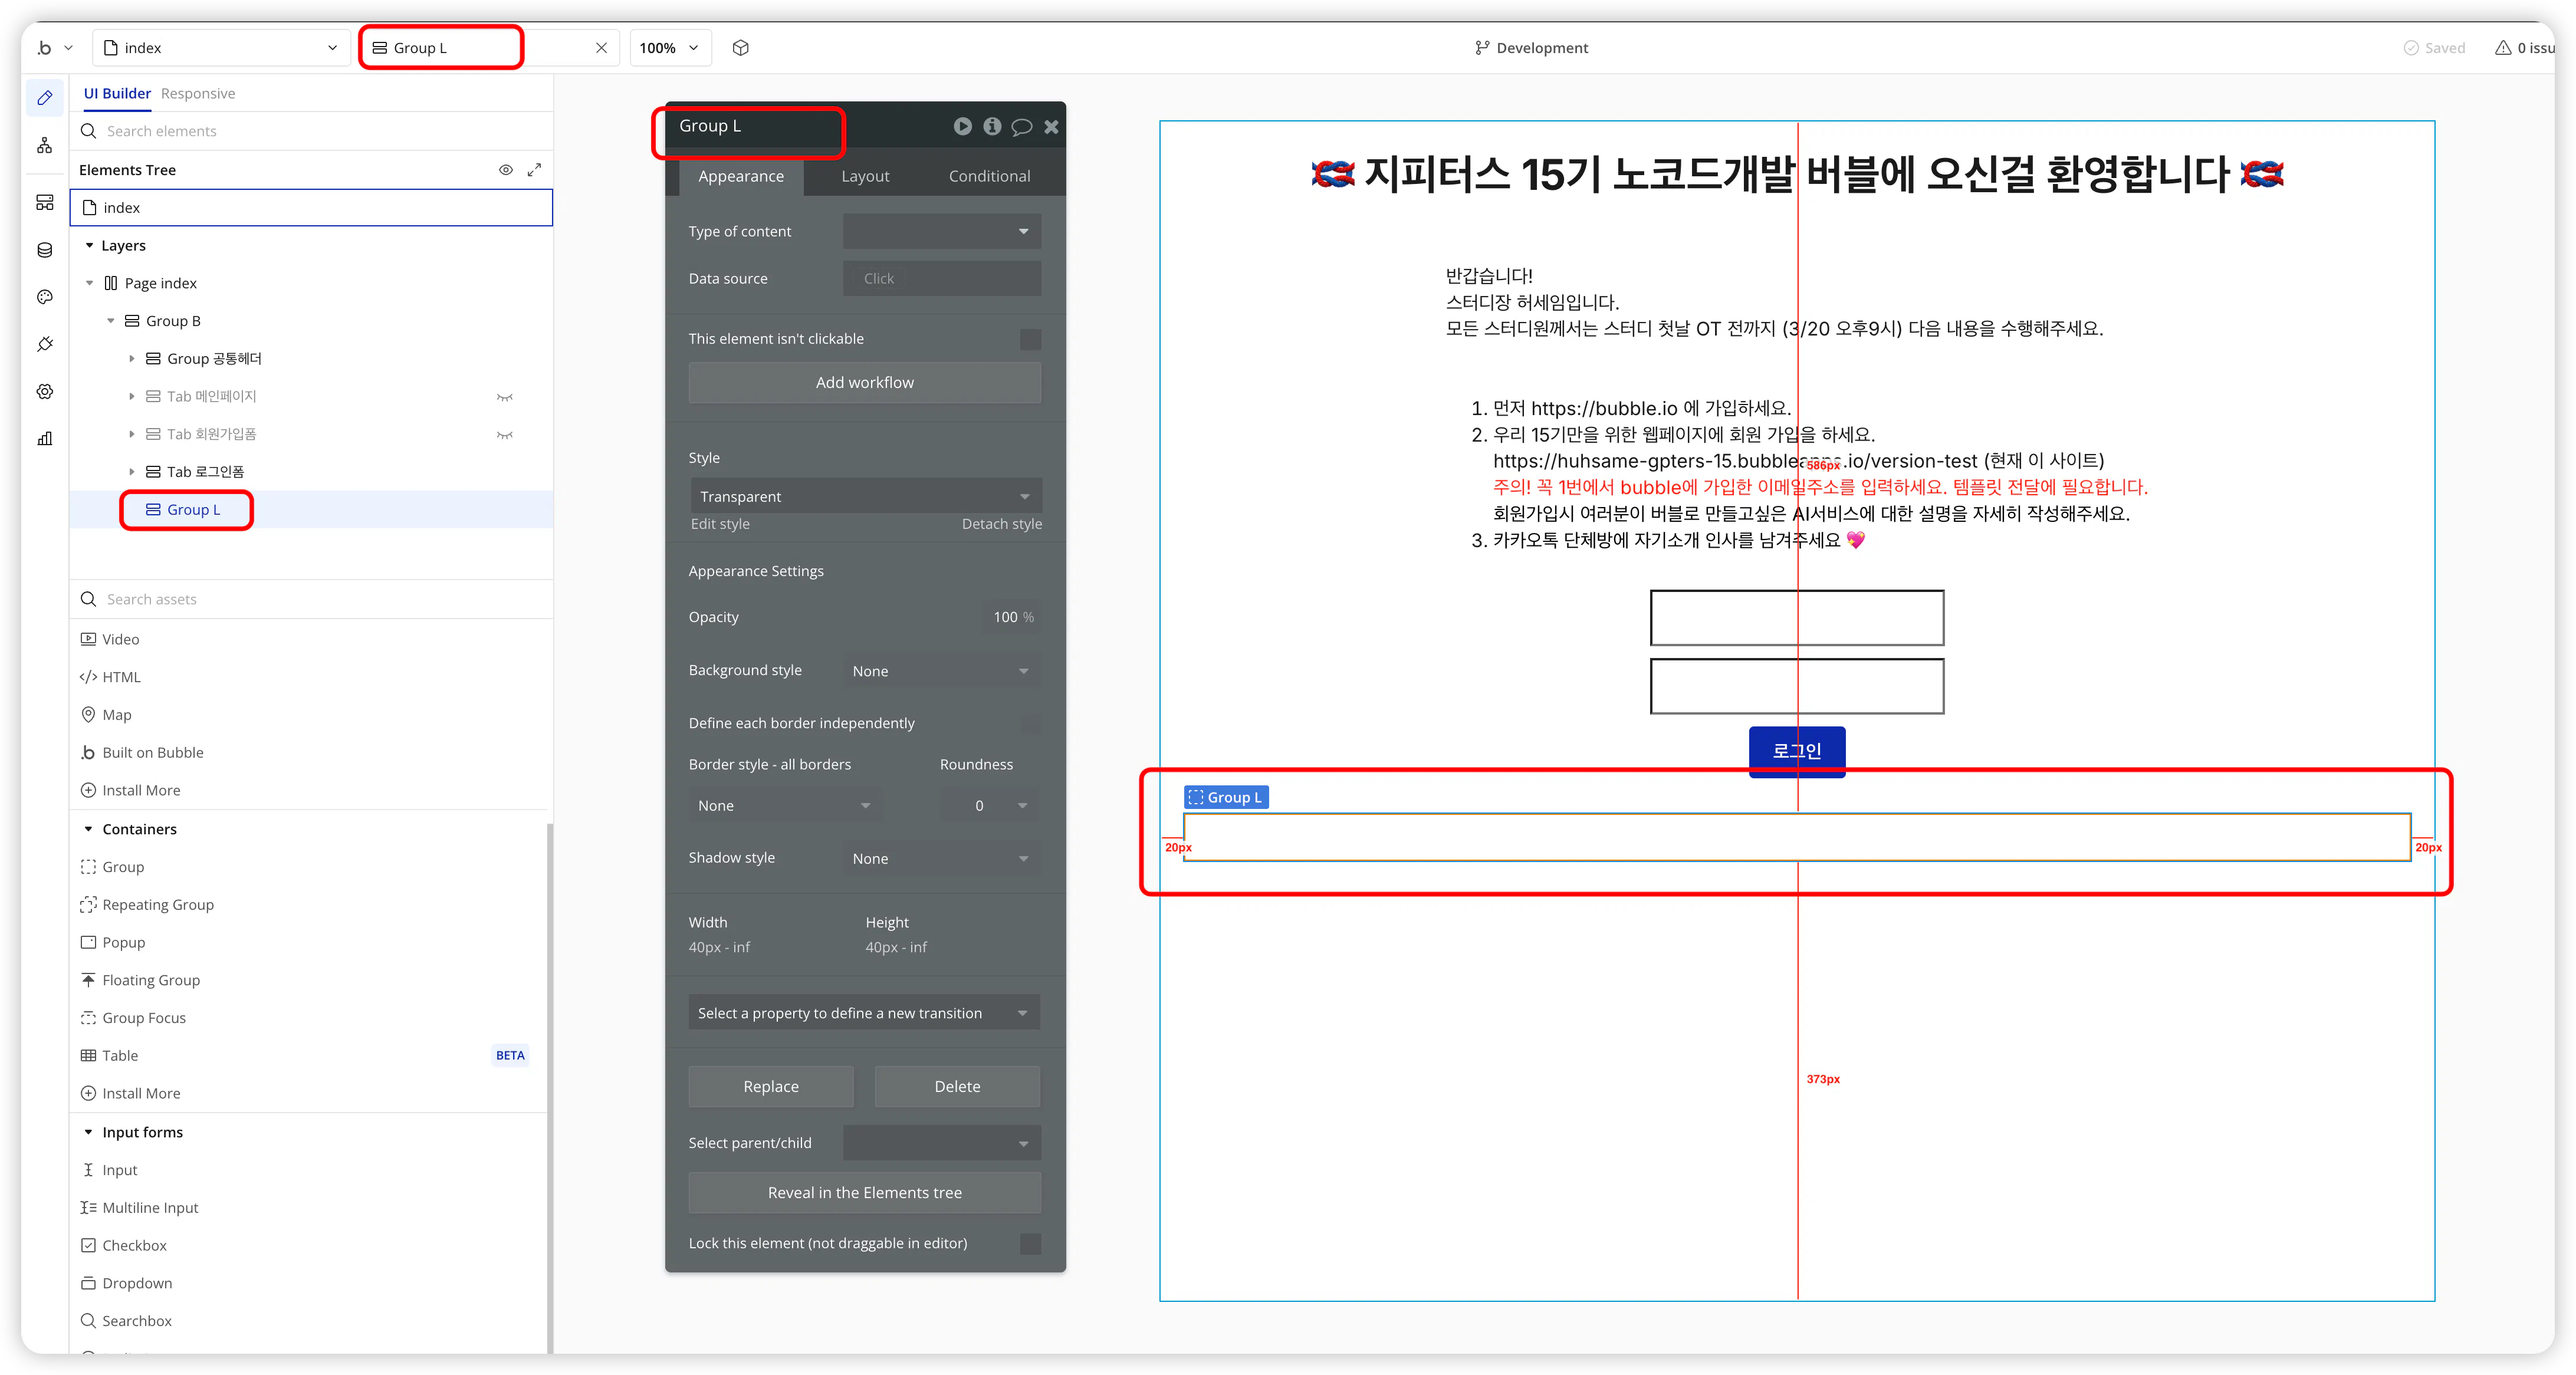Open the Plugins tab plug icon
The height and width of the screenshot is (1375, 2576).
(x=45, y=344)
